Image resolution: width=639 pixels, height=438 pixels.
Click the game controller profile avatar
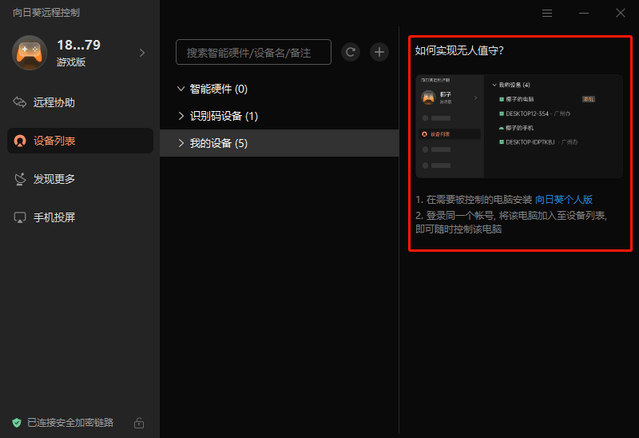point(29,52)
